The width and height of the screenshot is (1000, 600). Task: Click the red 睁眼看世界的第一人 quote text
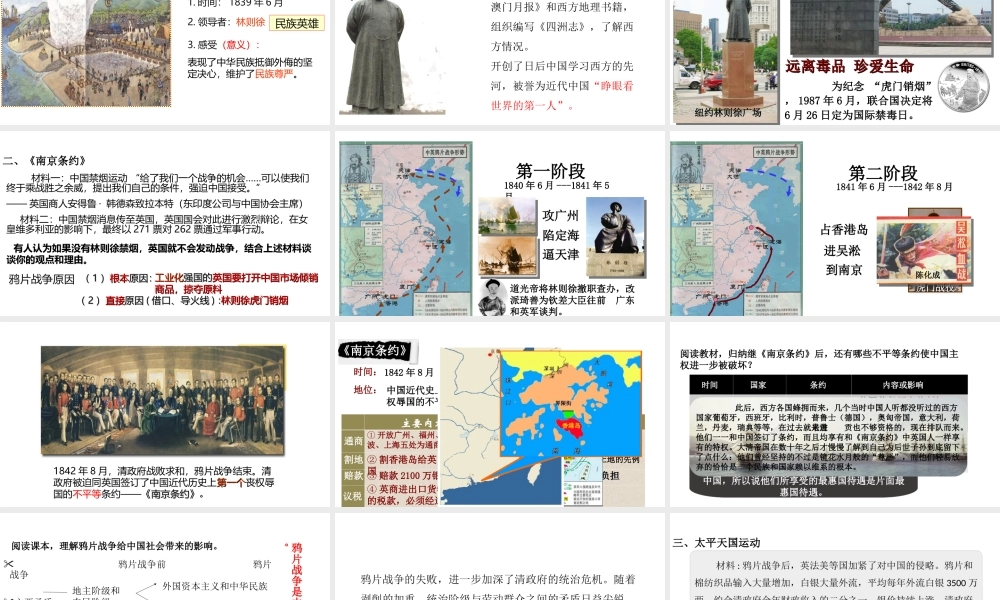(562, 96)
